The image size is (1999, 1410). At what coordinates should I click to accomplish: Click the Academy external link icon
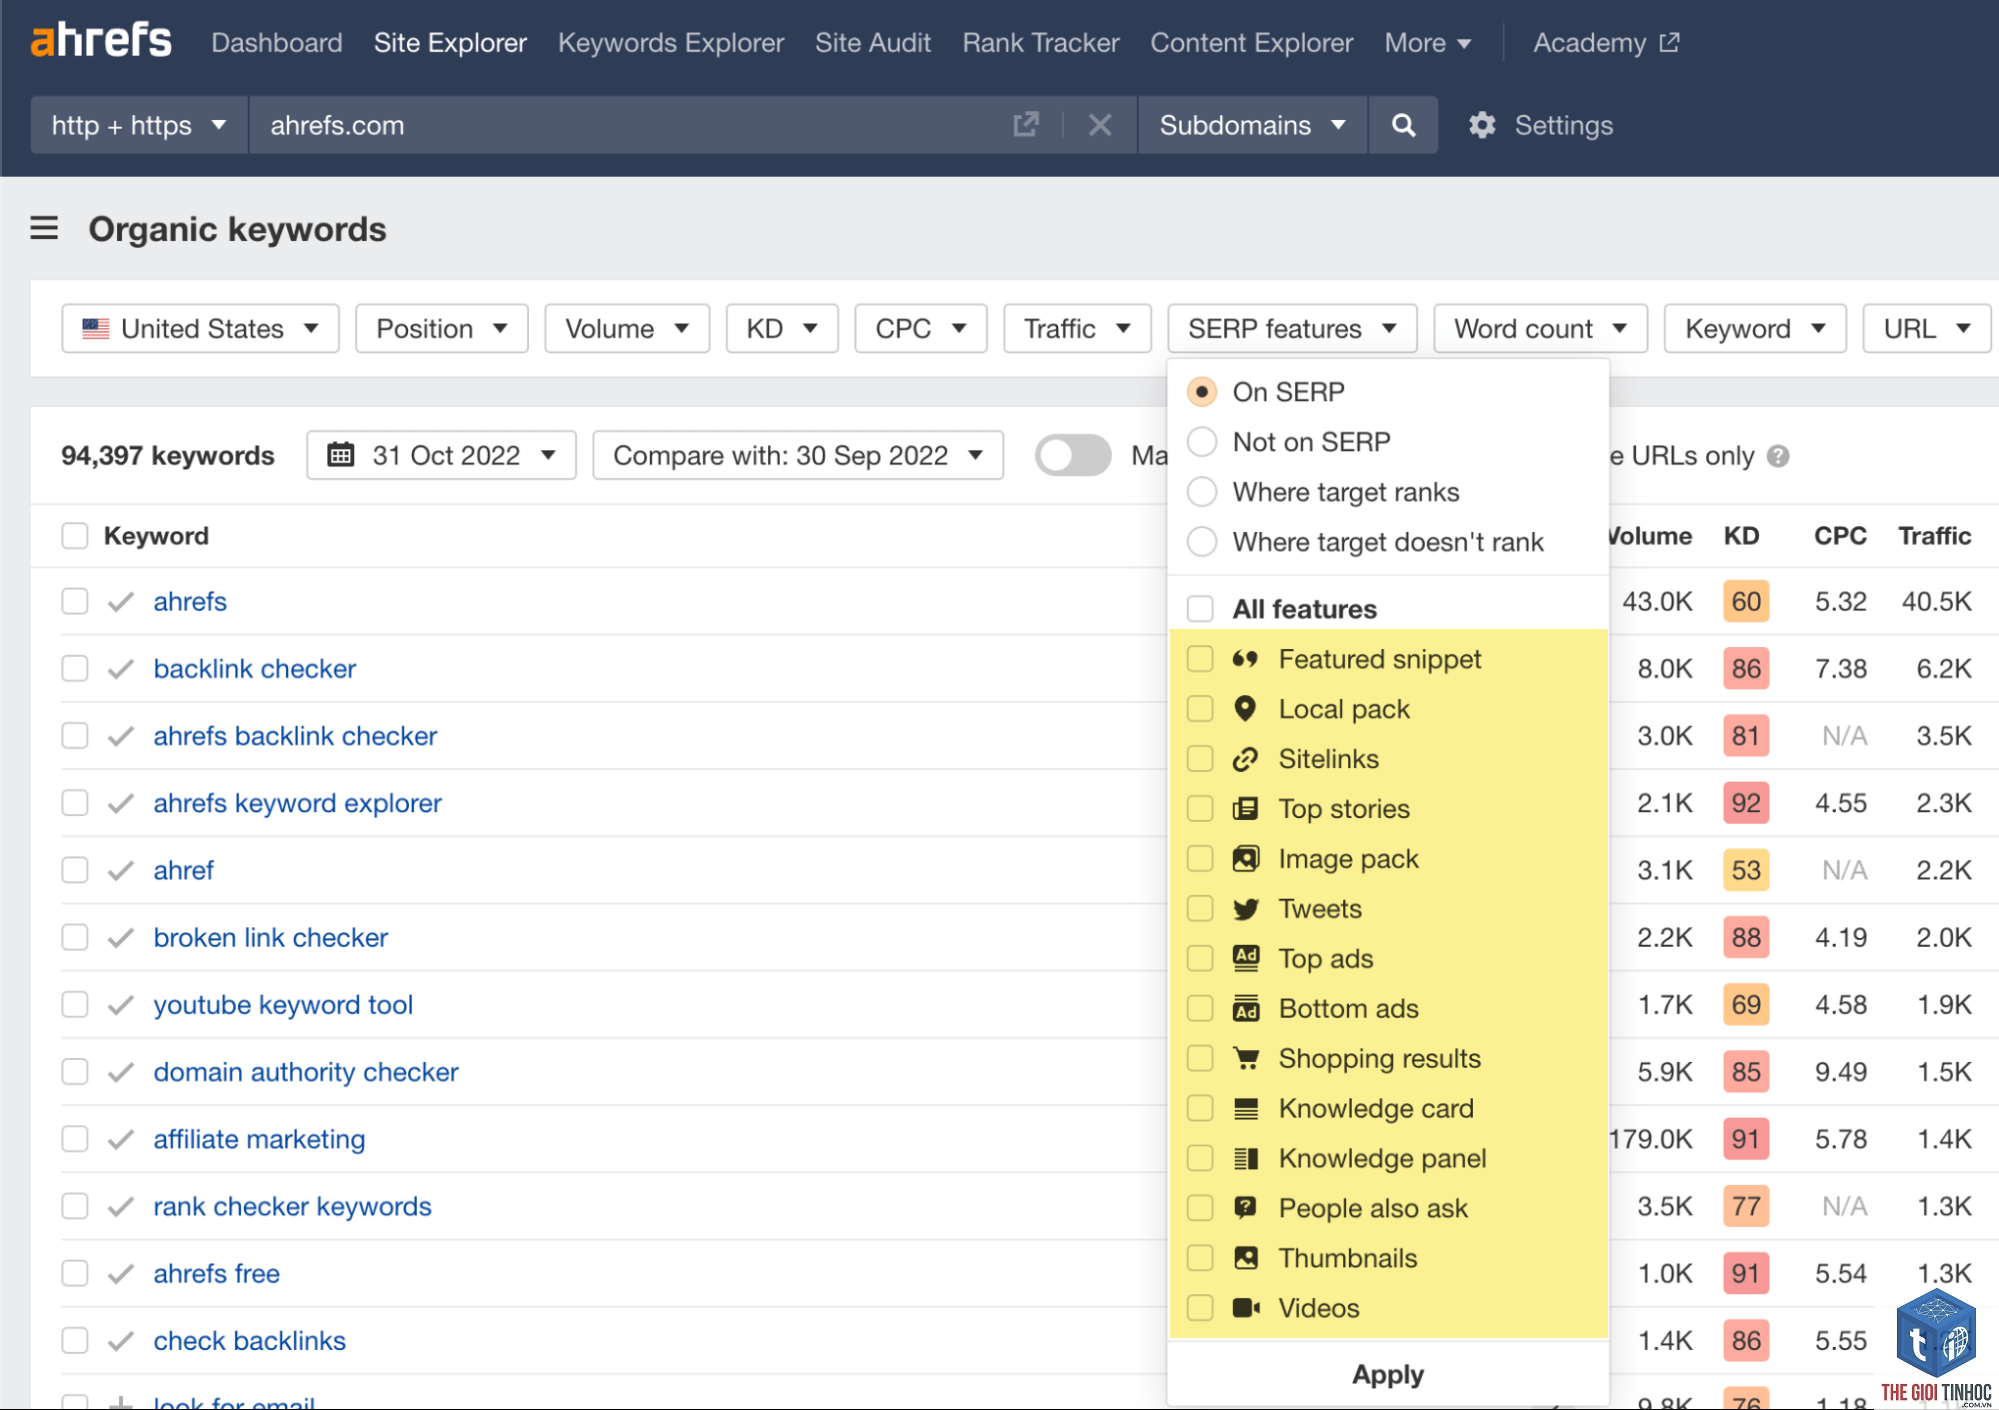coord(1669,43)
